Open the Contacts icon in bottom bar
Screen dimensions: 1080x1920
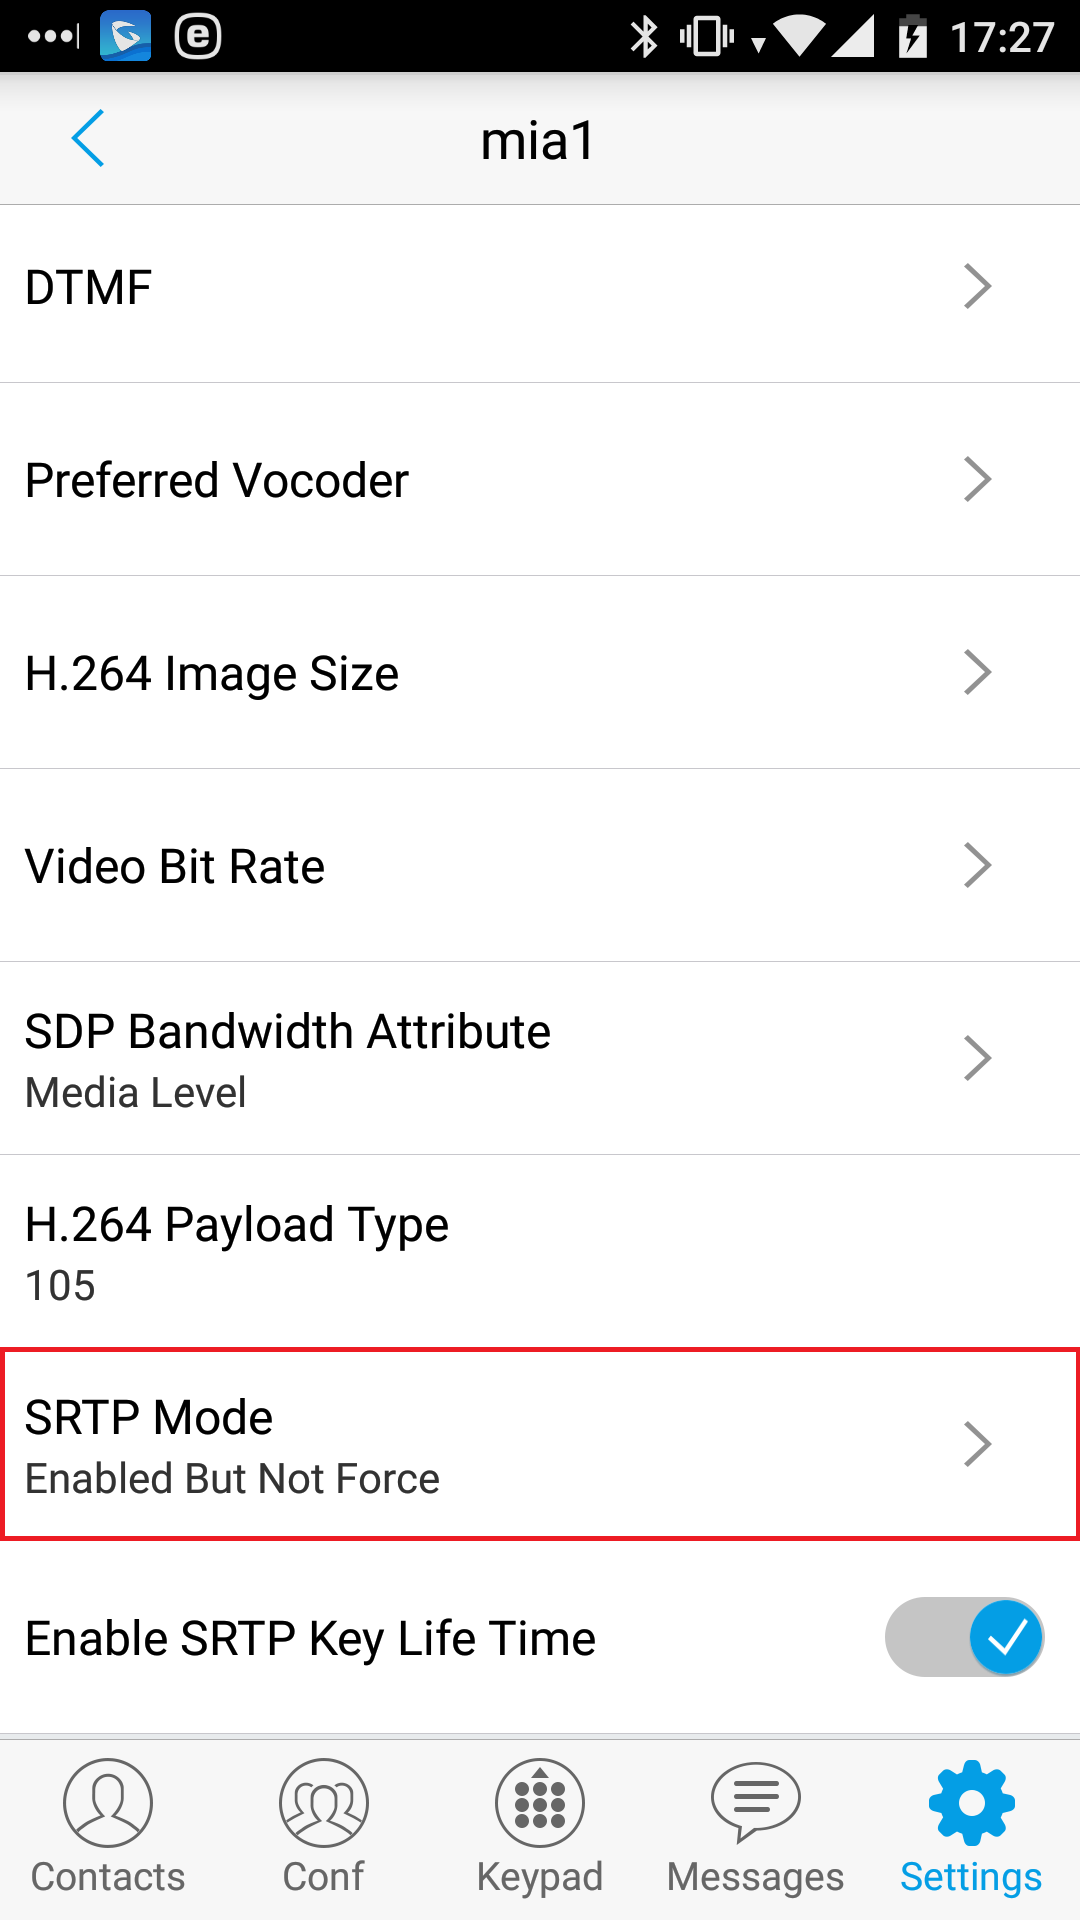(108, 1803)
